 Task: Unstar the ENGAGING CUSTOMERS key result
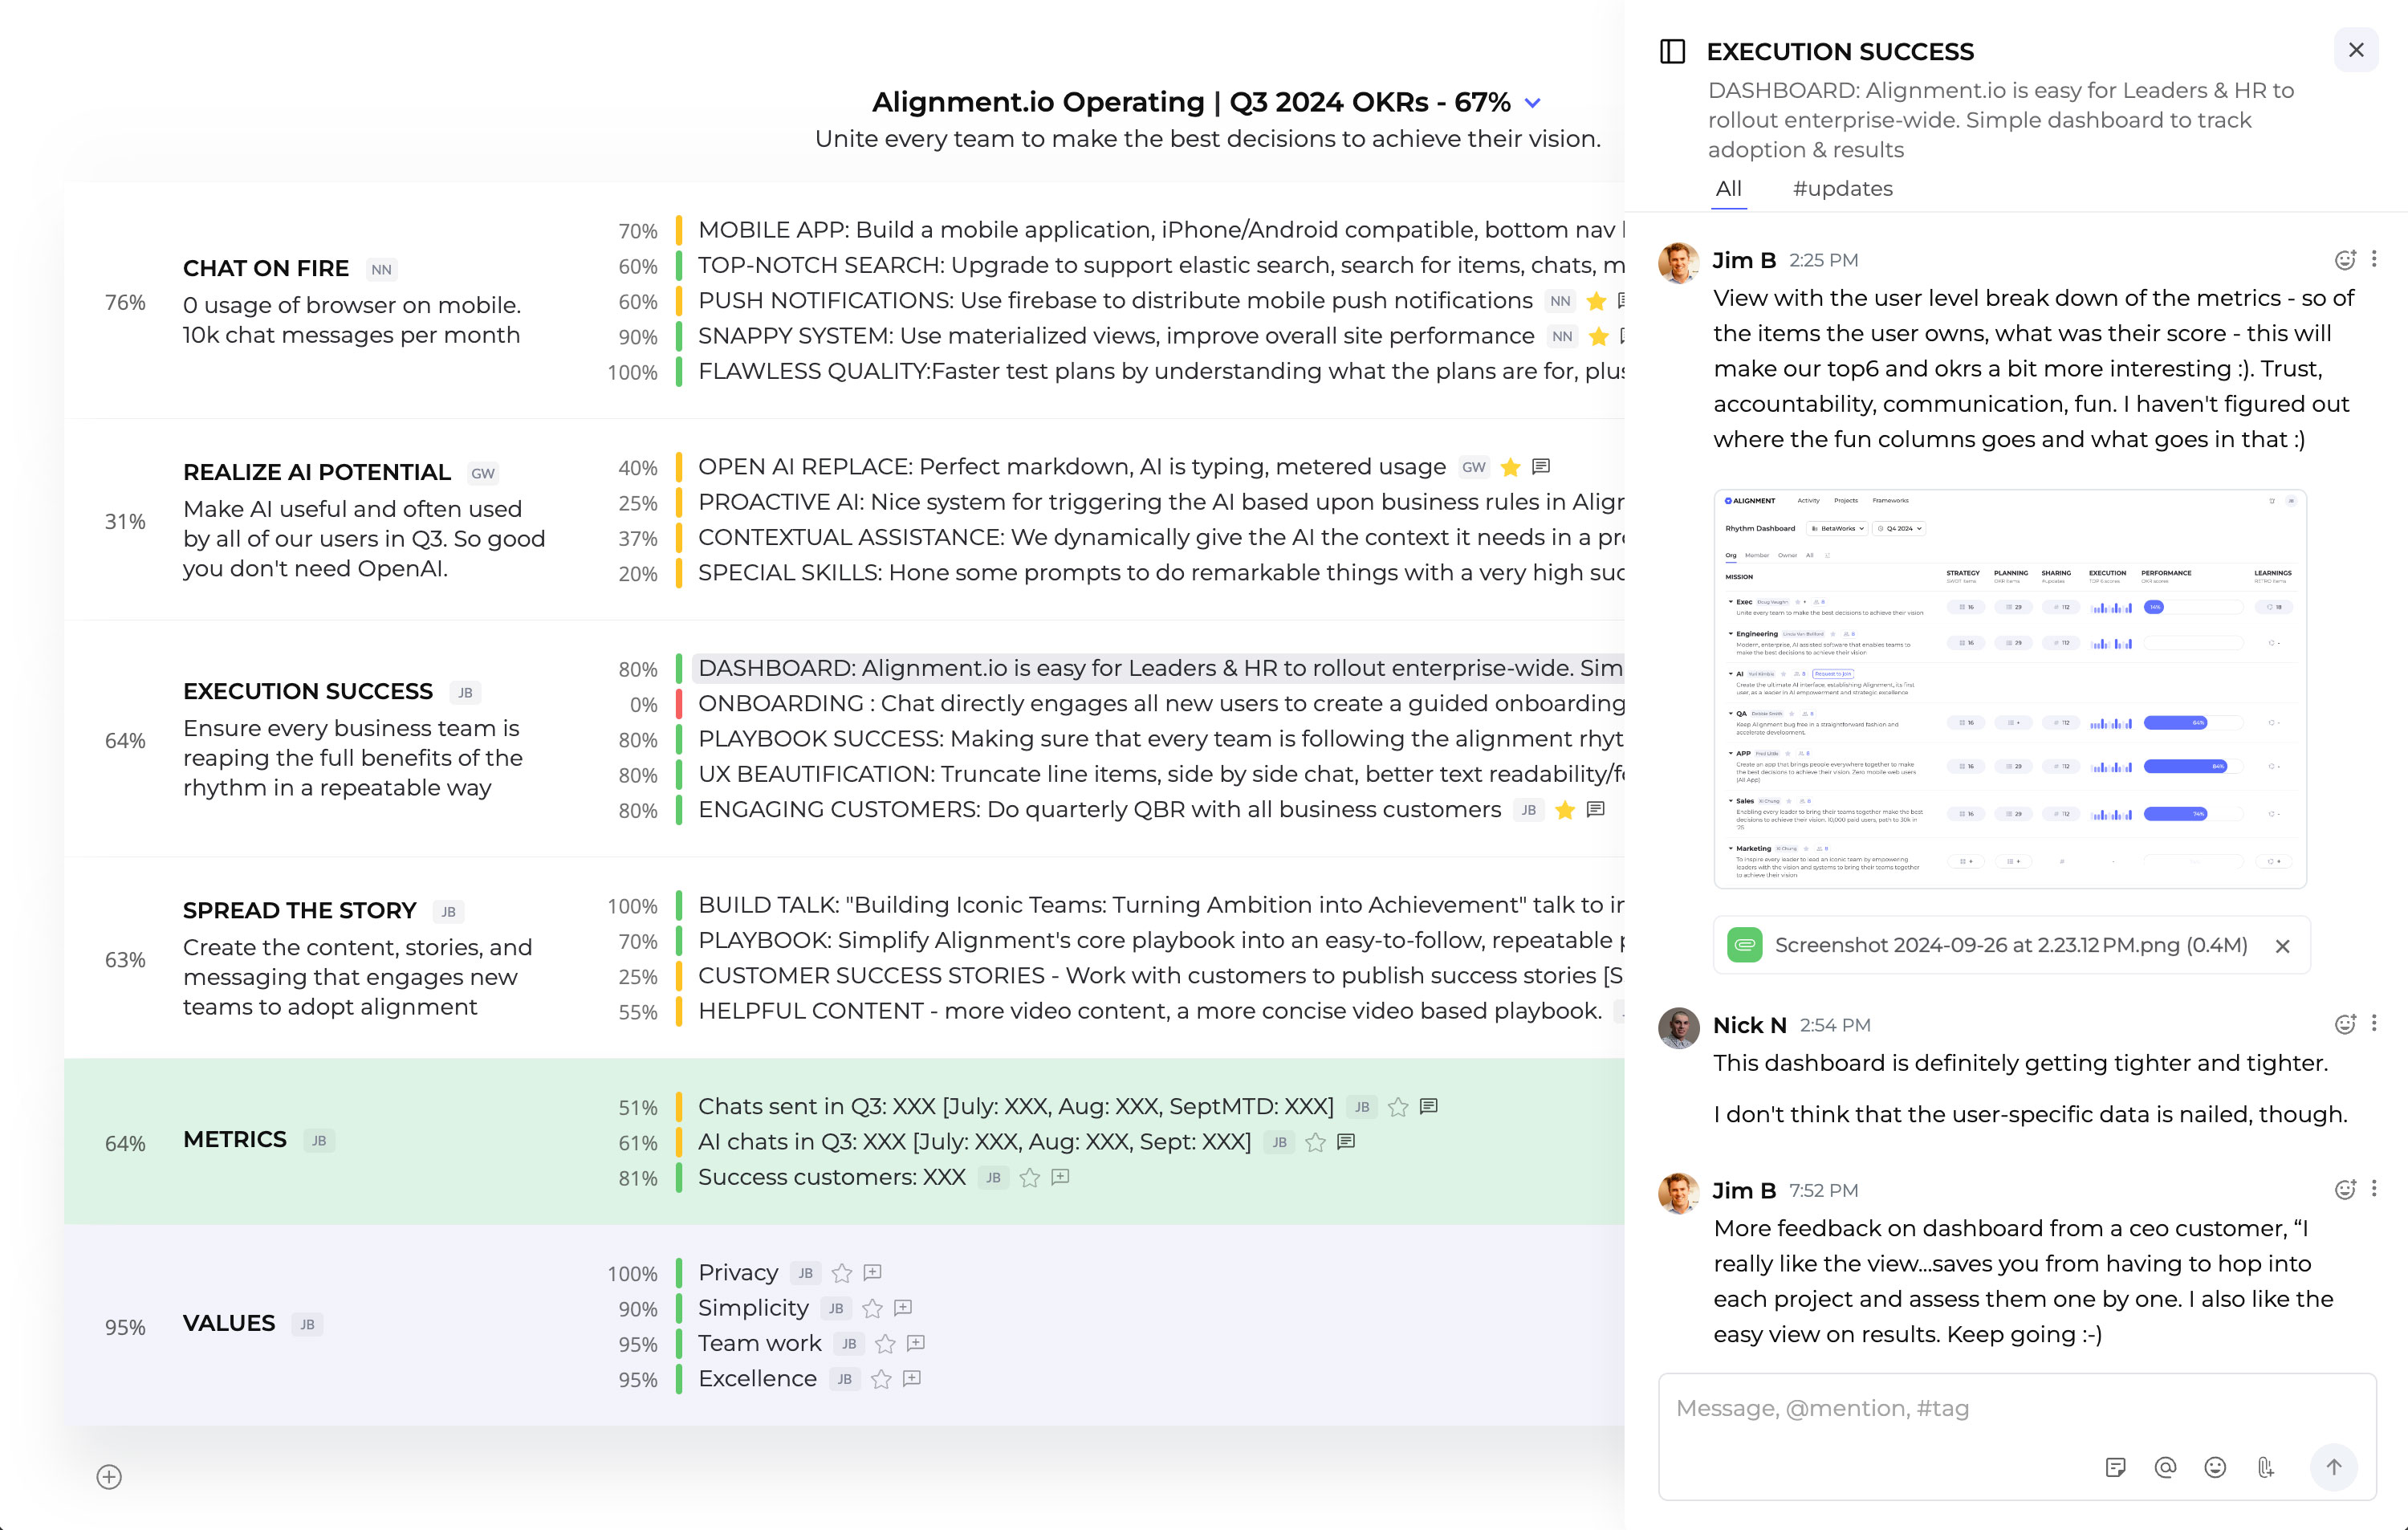tap(1565, 810)
